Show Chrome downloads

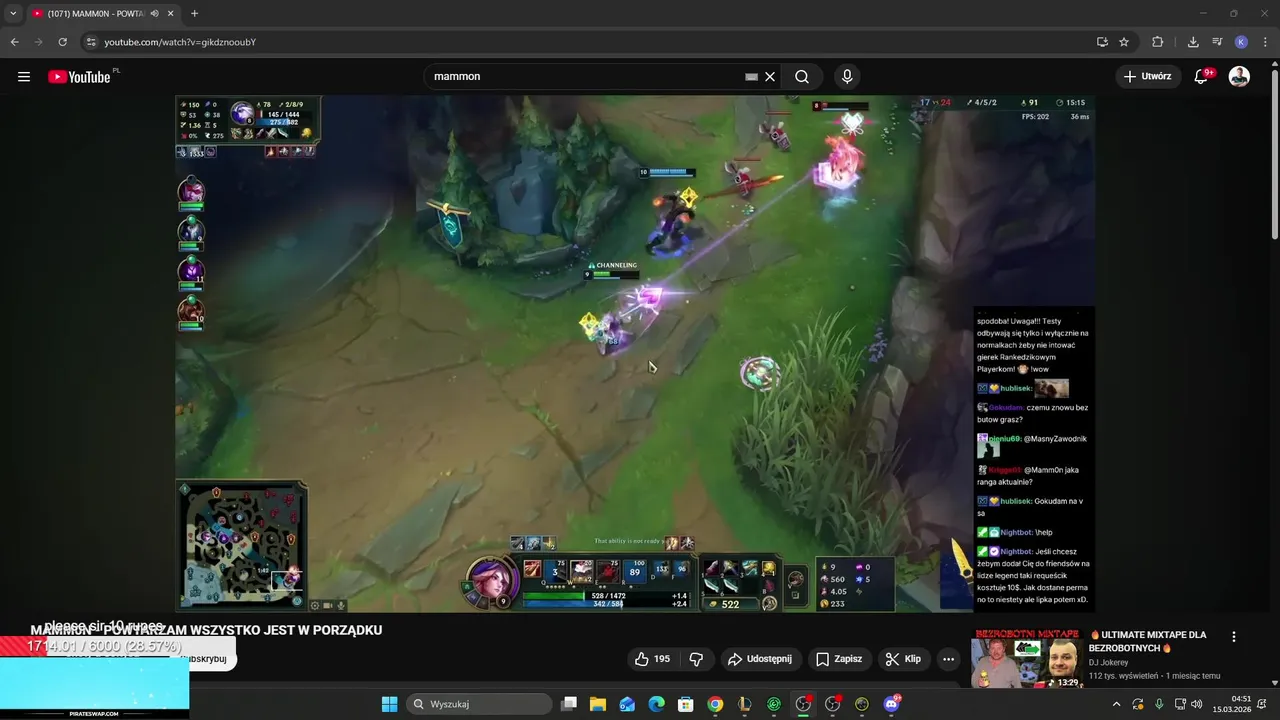pos(1193,42)
